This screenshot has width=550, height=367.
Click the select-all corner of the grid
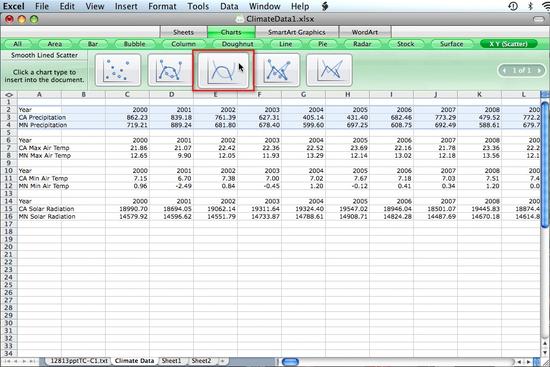click(9, 95)
